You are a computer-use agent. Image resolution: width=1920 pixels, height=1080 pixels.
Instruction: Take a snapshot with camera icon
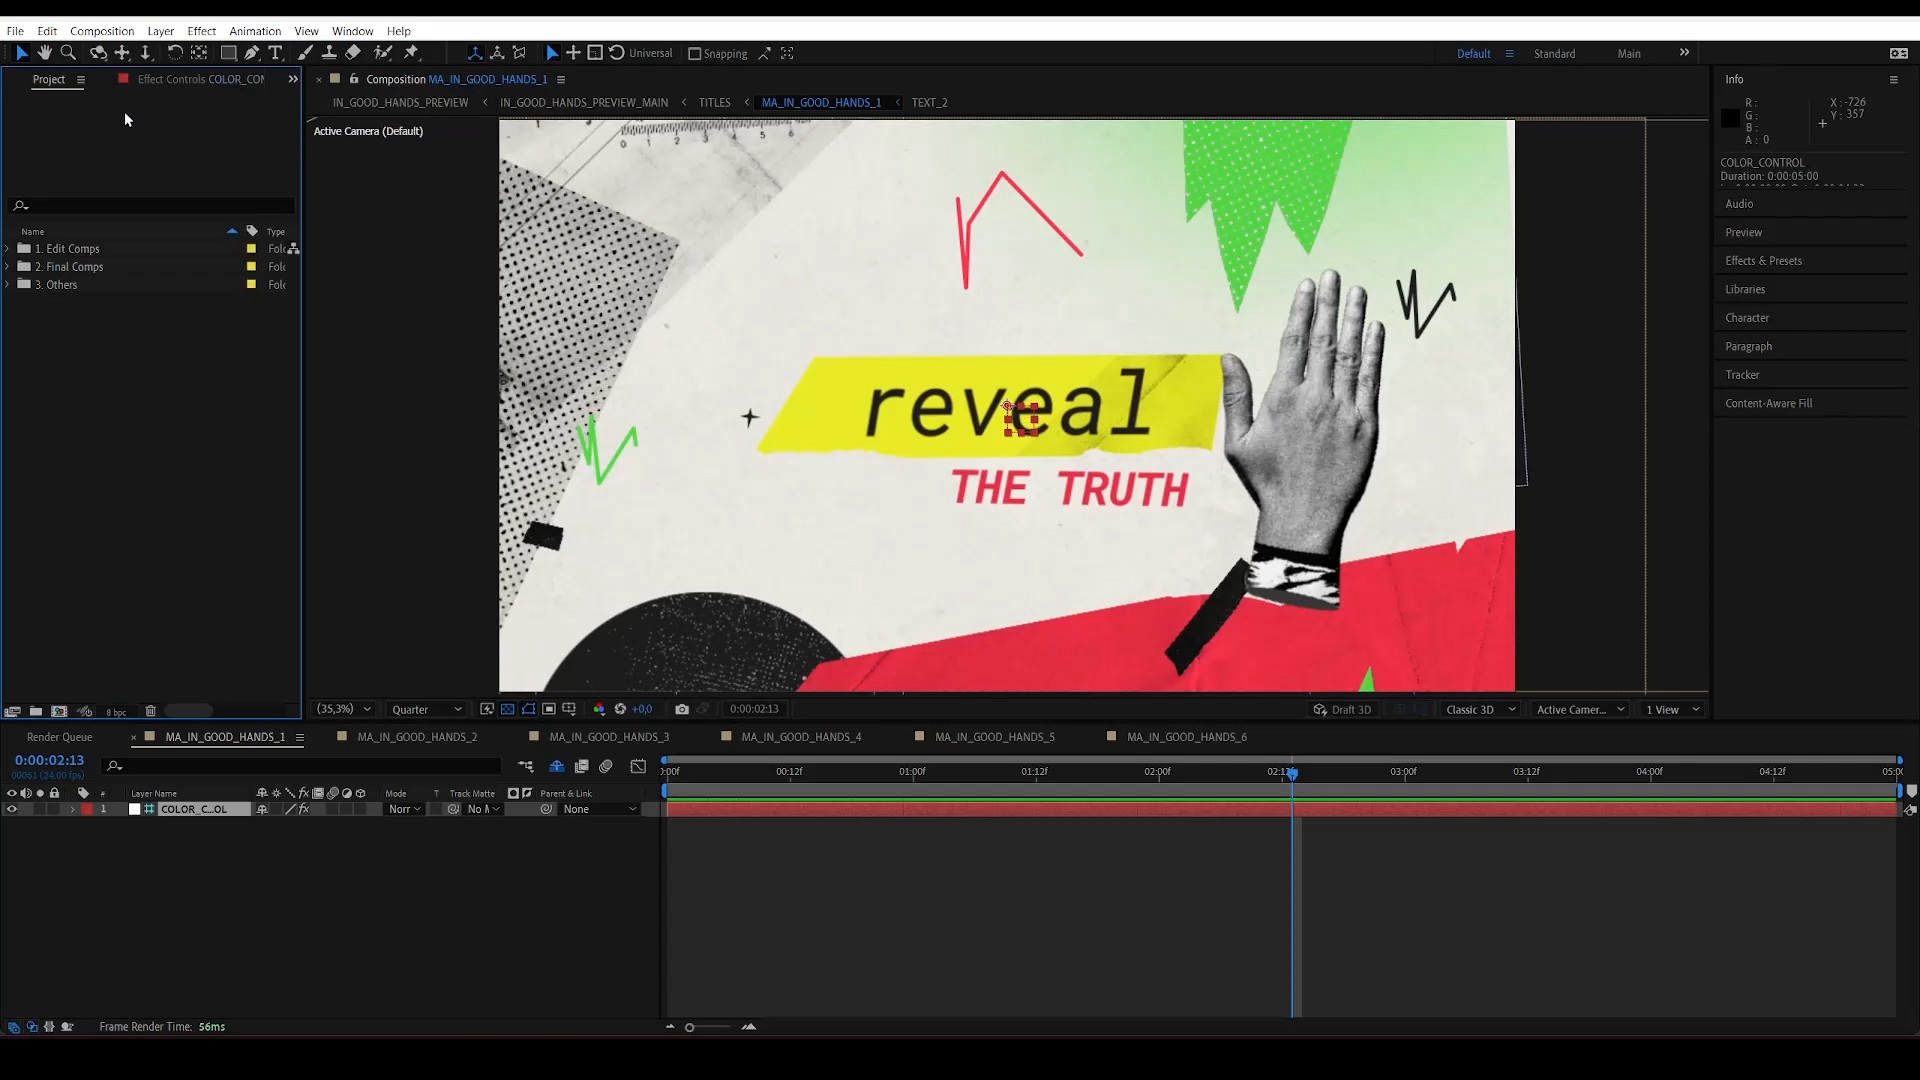(x=682, y=709)
